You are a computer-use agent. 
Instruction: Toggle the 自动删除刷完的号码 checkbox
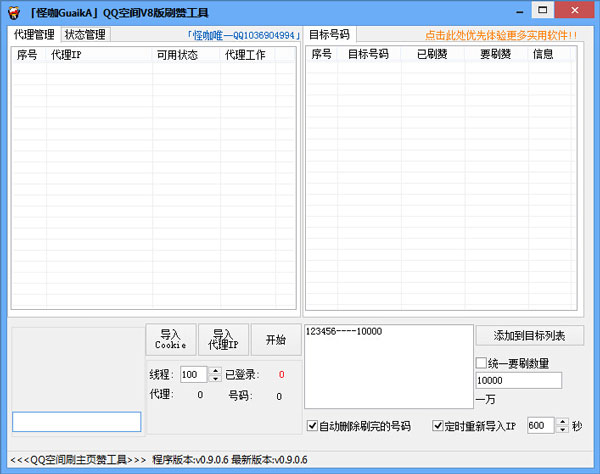[x=312, y=425]
